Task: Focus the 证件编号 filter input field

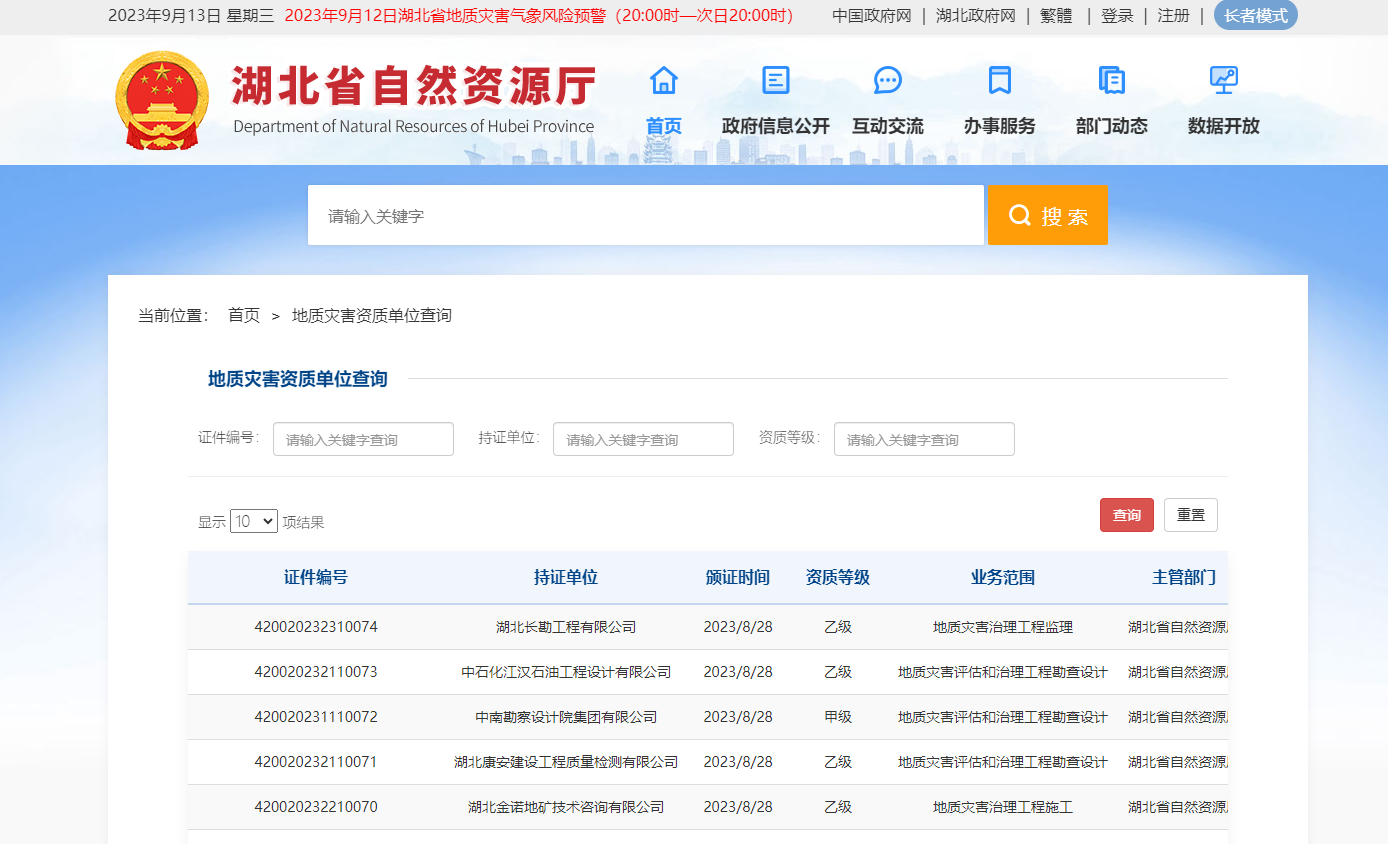Action: coord(363,439)
